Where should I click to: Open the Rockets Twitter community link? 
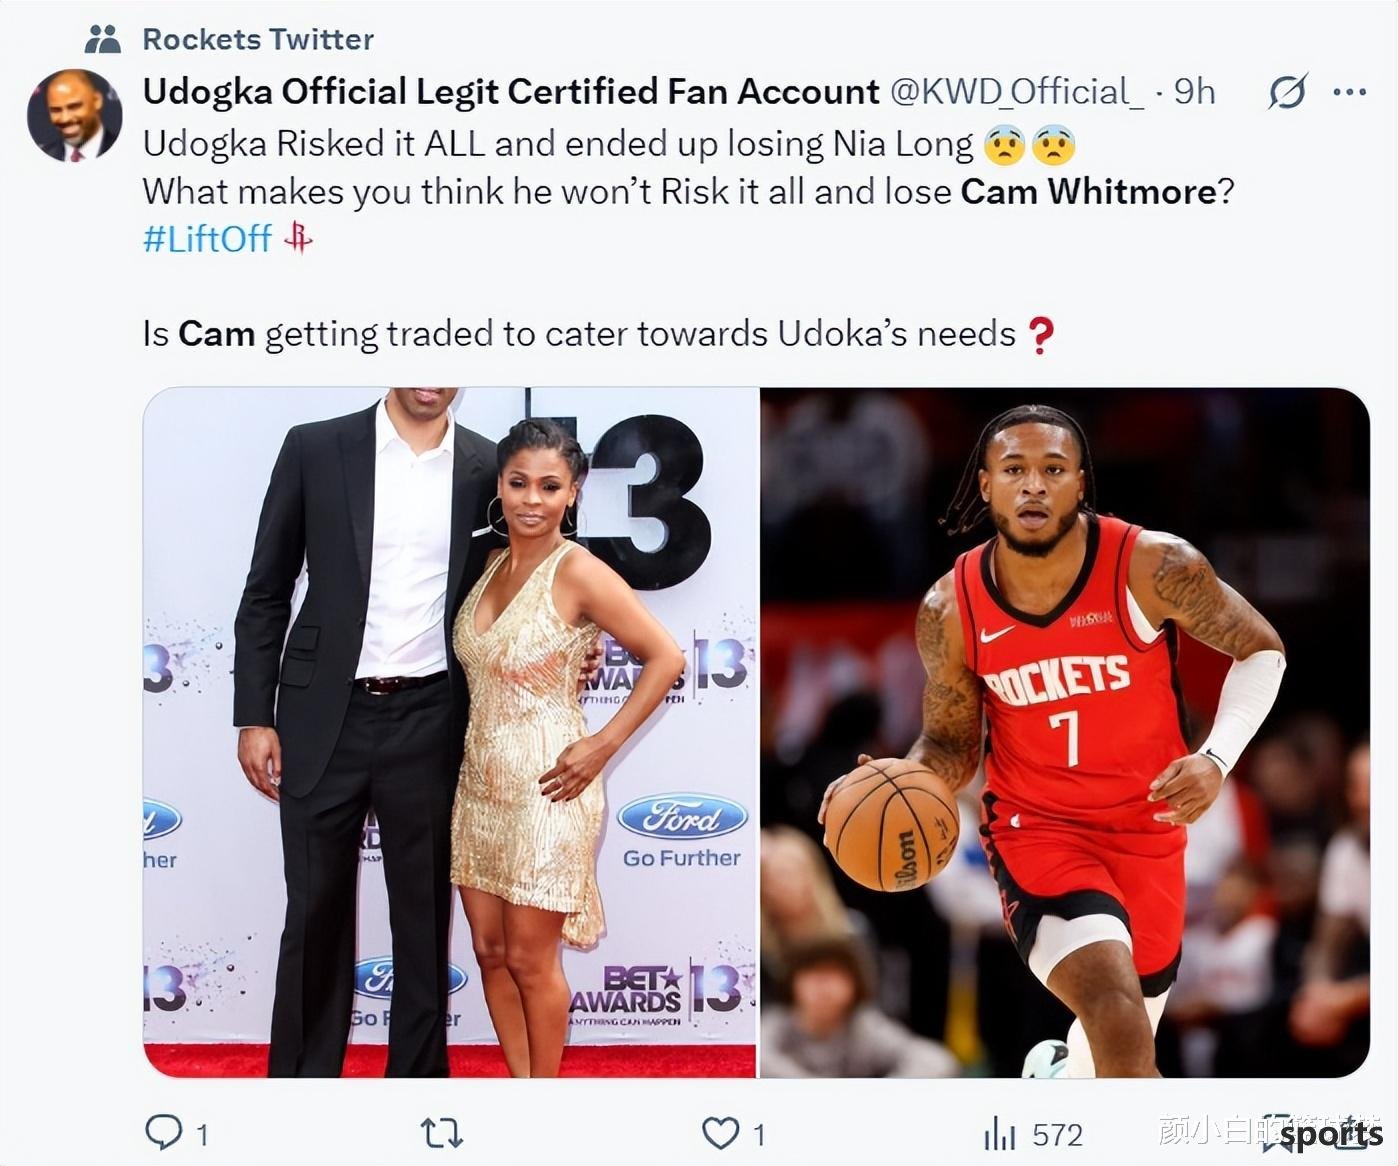point(258,39)
